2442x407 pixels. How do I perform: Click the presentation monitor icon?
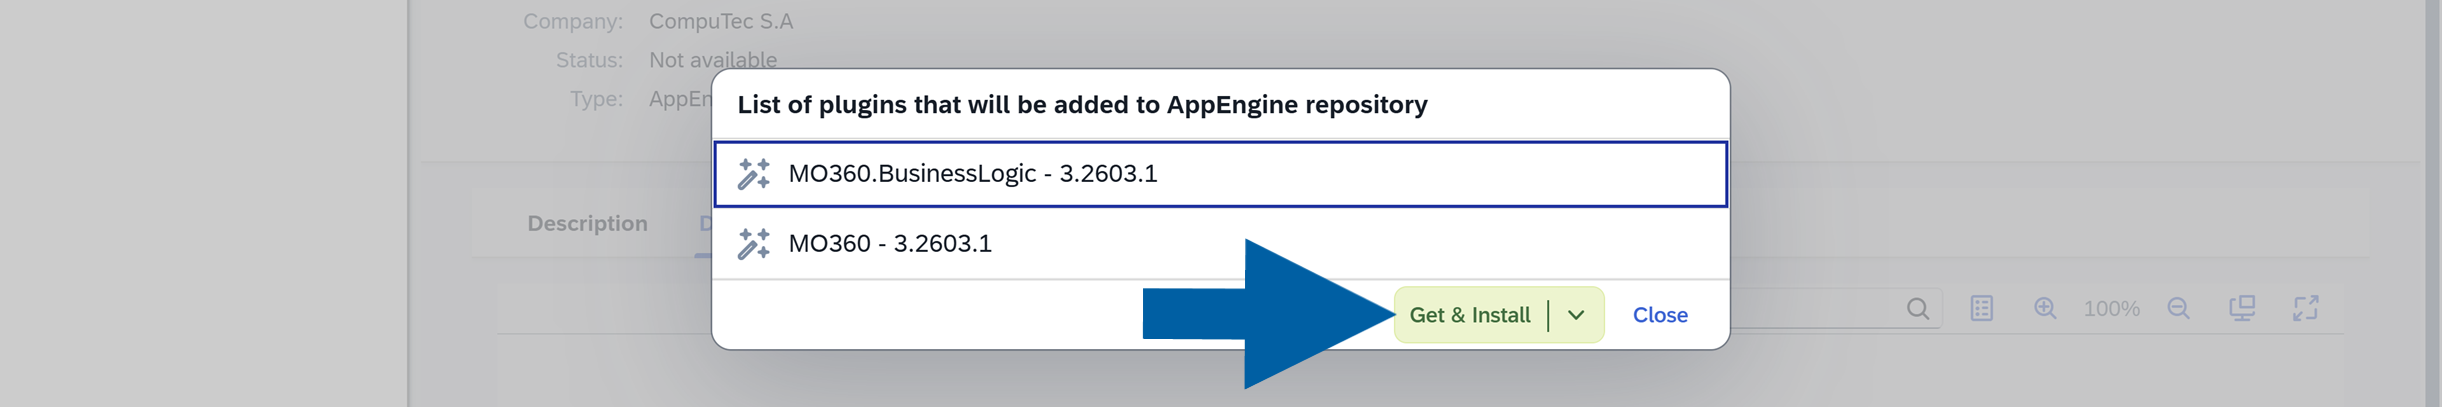pyautogui.click(x=2242, y=309)
